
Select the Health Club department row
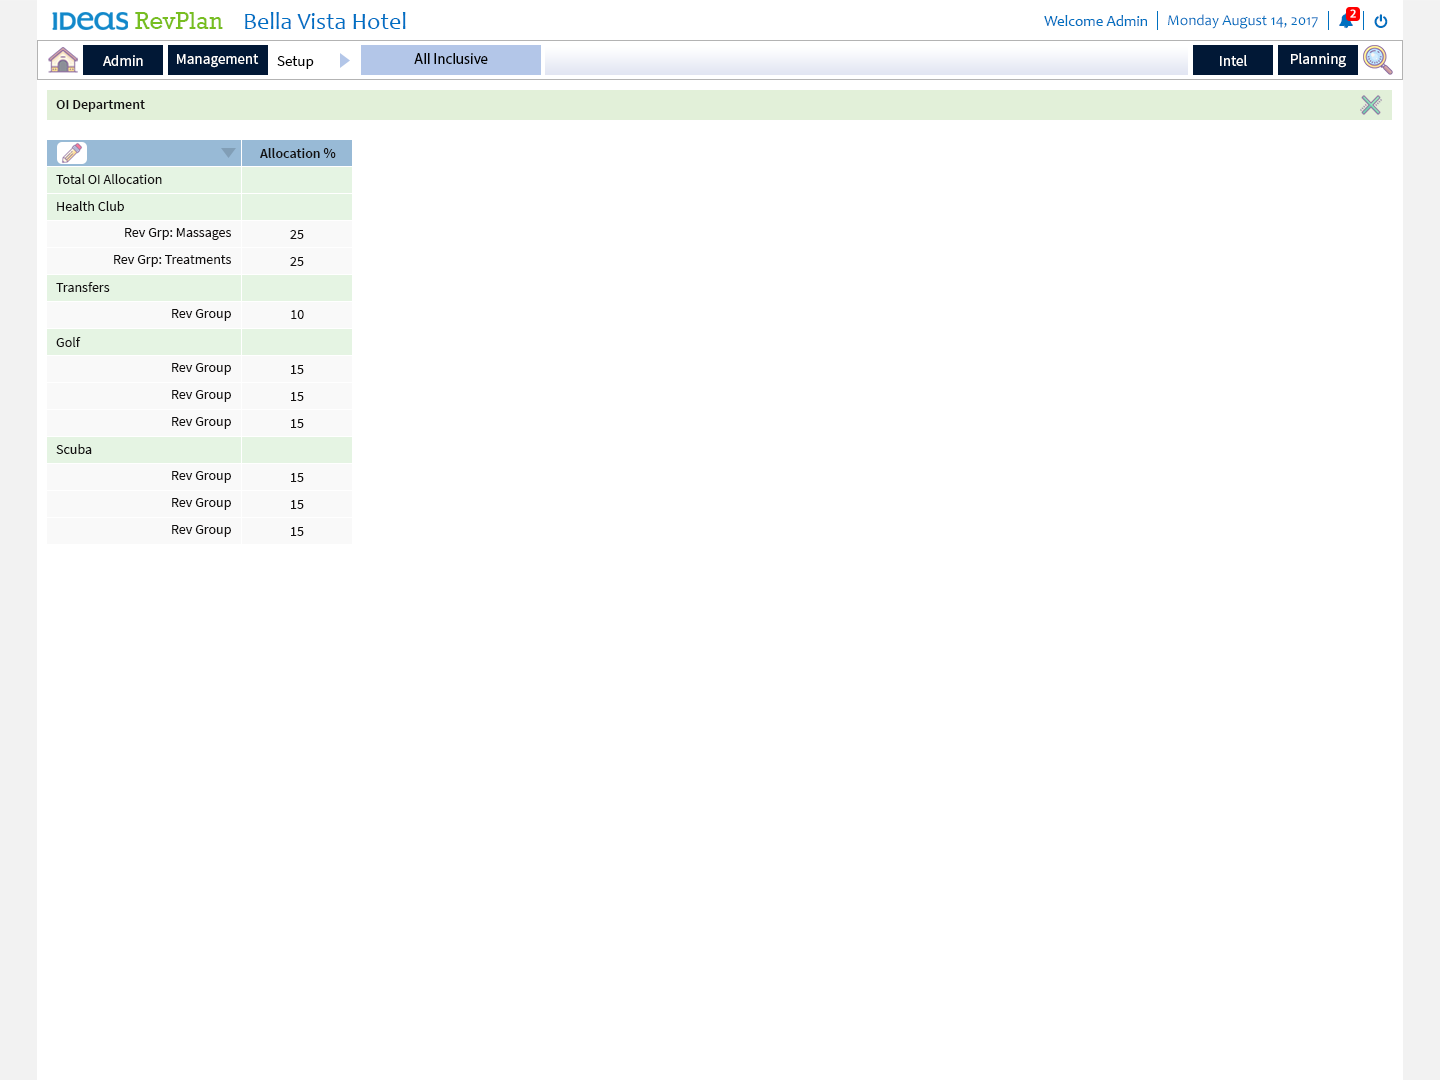(90, 207)
